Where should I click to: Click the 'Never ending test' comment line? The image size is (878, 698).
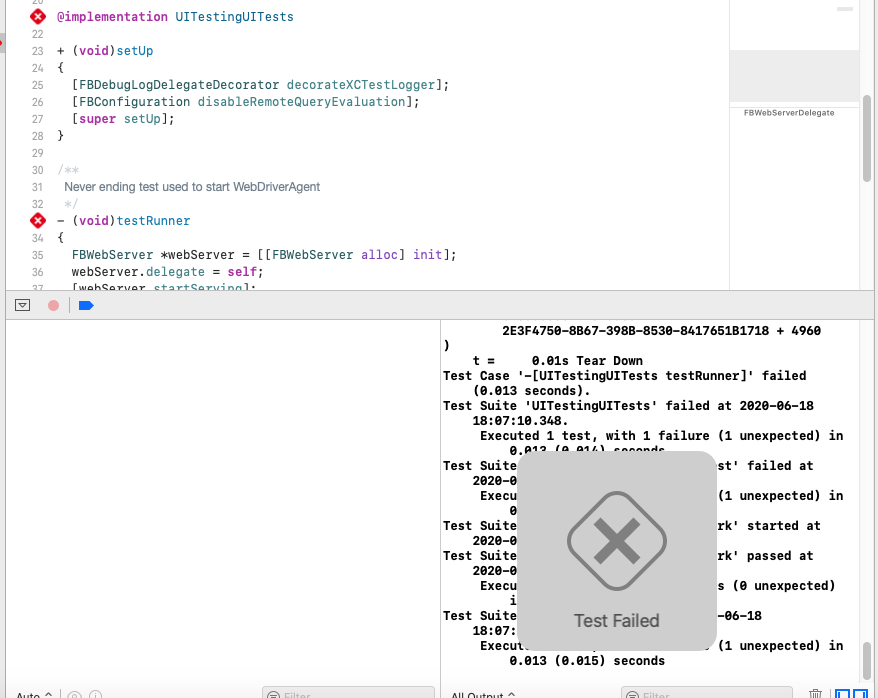(x=192, y=187)
